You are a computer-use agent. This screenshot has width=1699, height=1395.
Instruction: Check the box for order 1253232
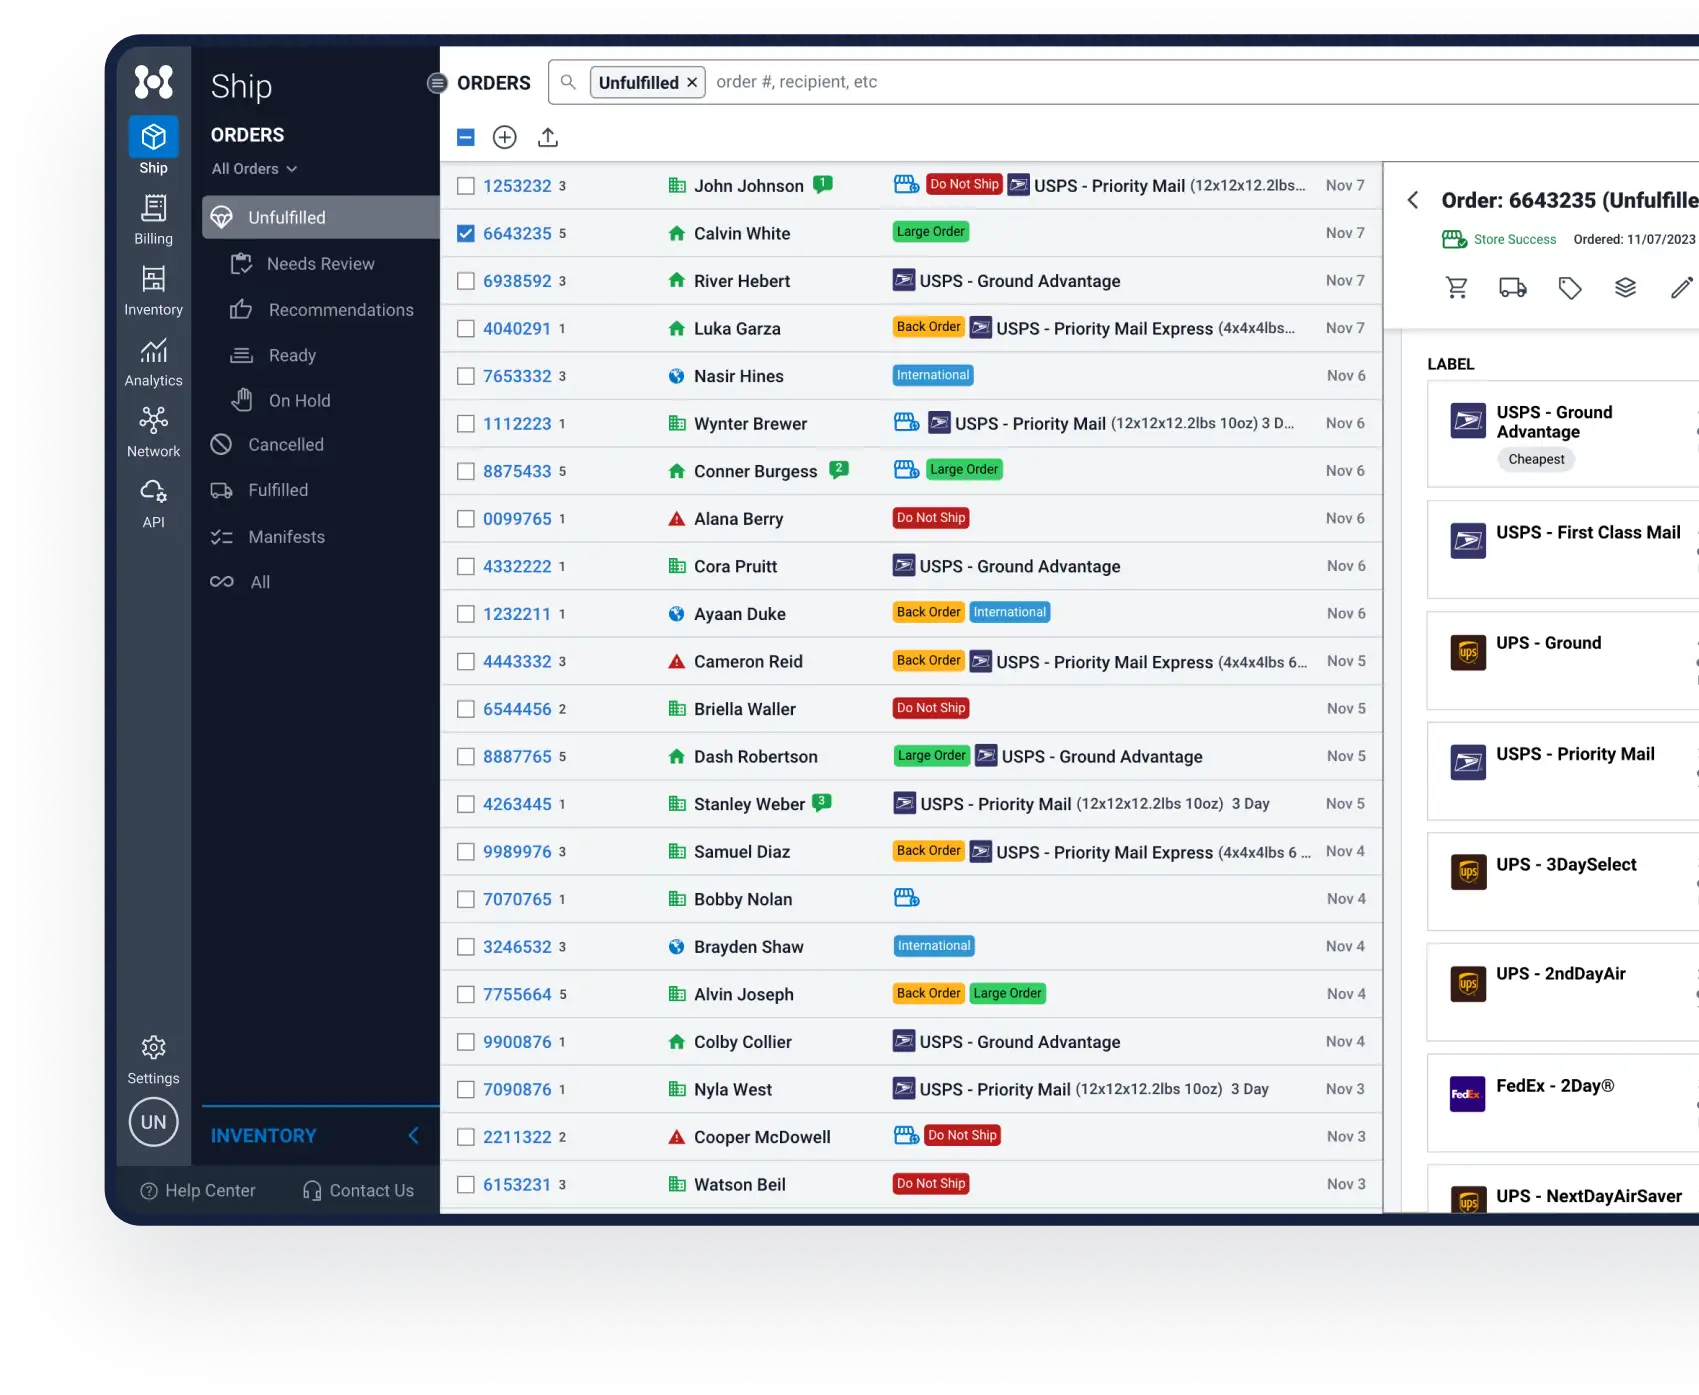tap(466, 186)
